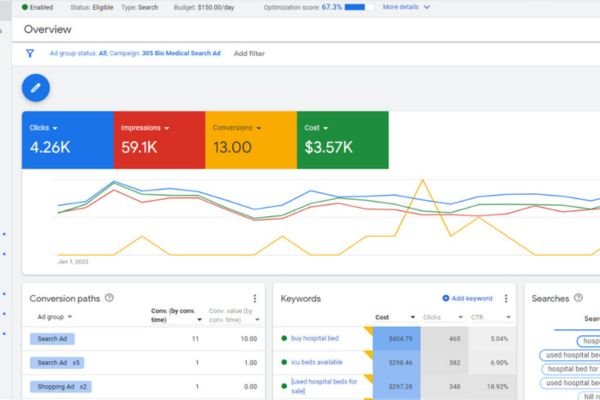Click Optimization score 67.3% value

tap(332, 7)
